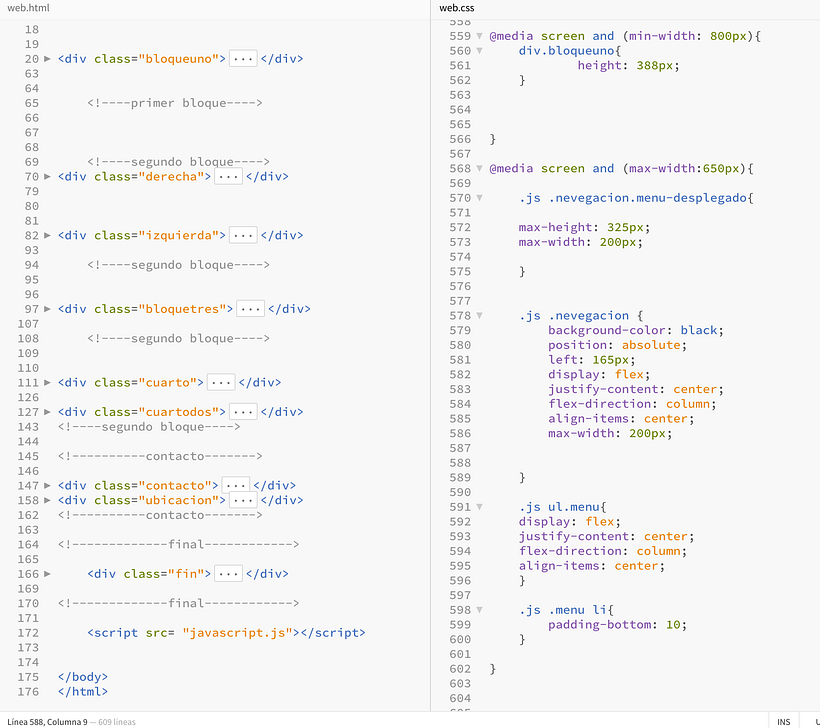Click the 609 líneas status text
This screenshot has height=728, width=820.
(x=116, y=721)
